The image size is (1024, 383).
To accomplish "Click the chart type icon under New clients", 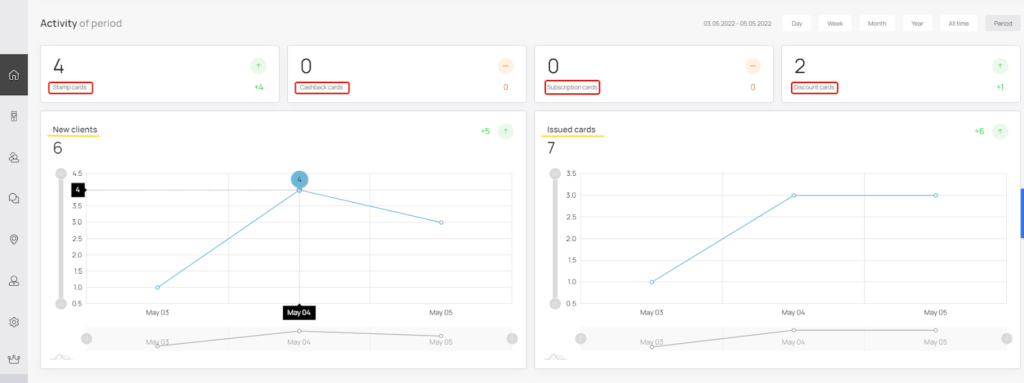I will [61, 357].
